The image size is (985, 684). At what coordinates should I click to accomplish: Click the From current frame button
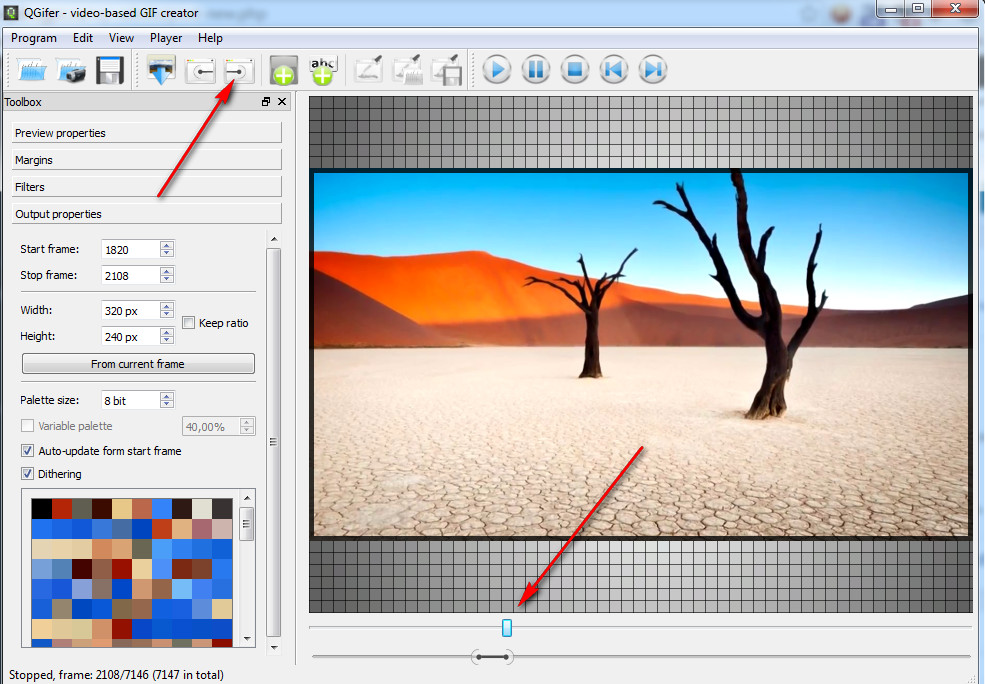pos(138,364)
